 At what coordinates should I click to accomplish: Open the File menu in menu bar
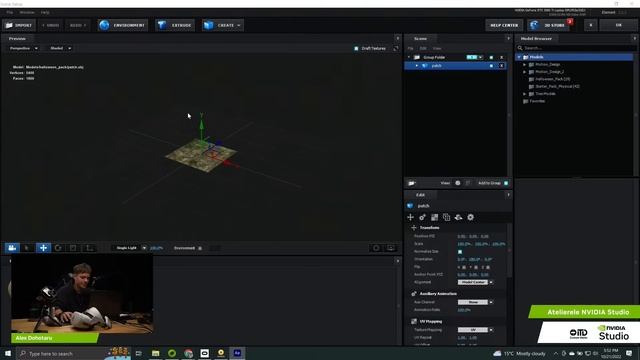tap(9, 12)
